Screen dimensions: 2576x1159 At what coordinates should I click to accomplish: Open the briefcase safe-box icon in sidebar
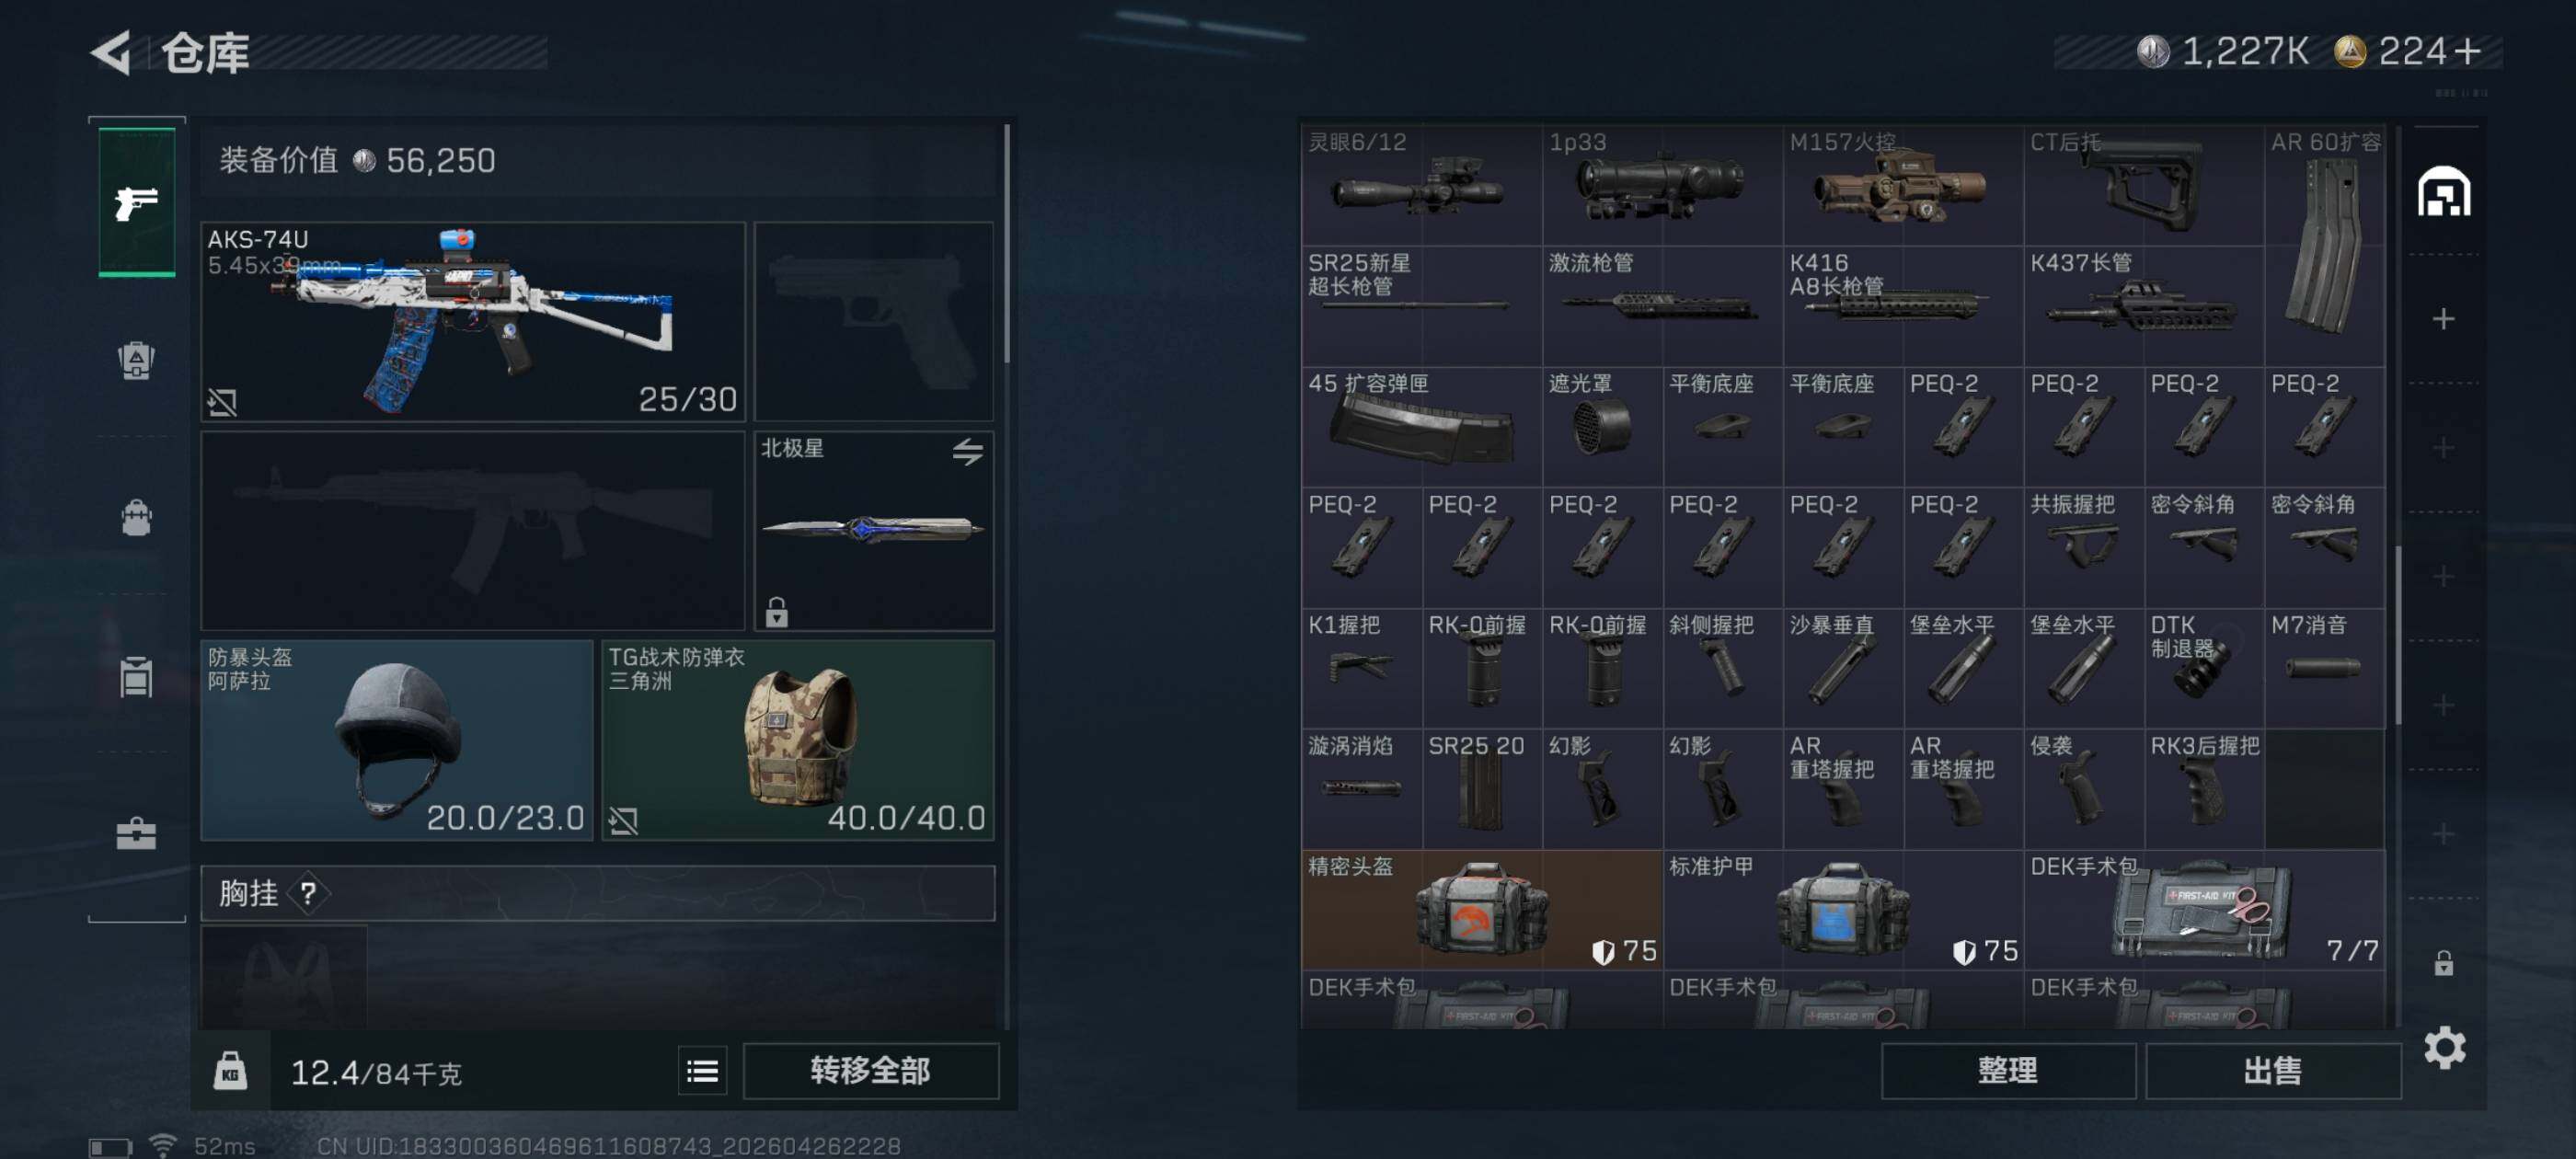(137, 833)
